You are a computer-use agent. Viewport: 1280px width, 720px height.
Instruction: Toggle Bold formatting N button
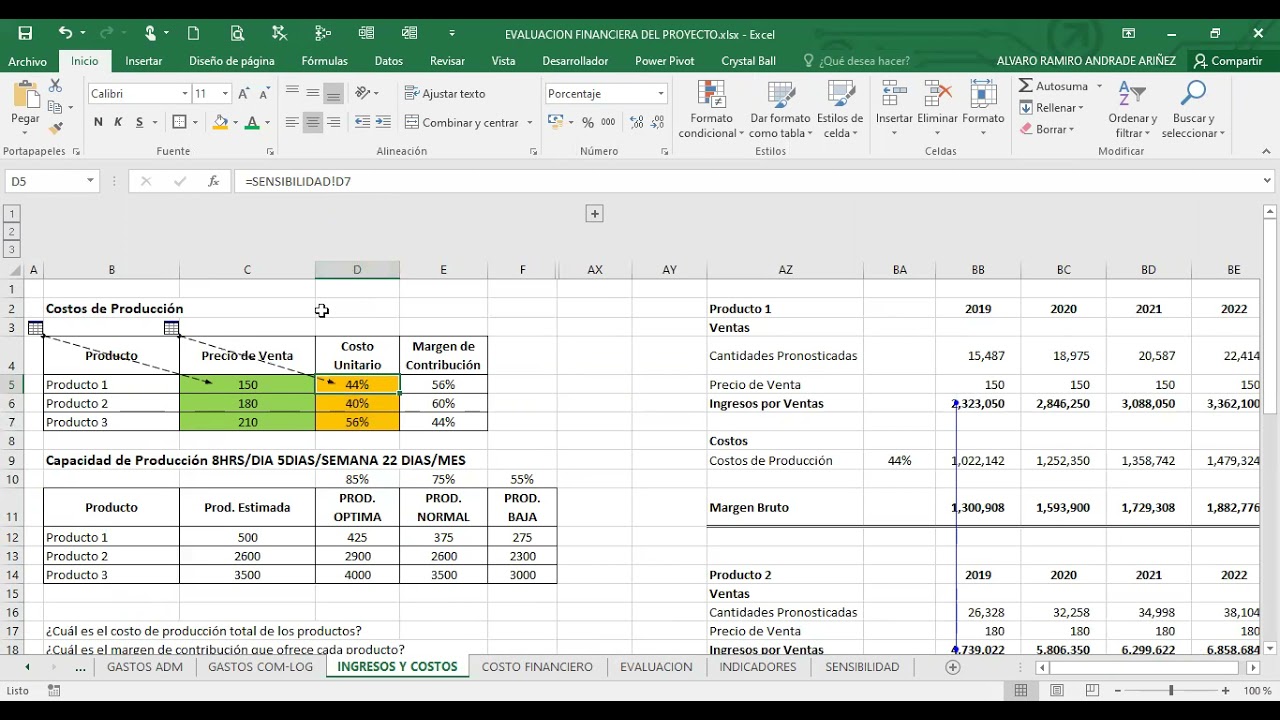pyautogui.click(x=98, y=122)
